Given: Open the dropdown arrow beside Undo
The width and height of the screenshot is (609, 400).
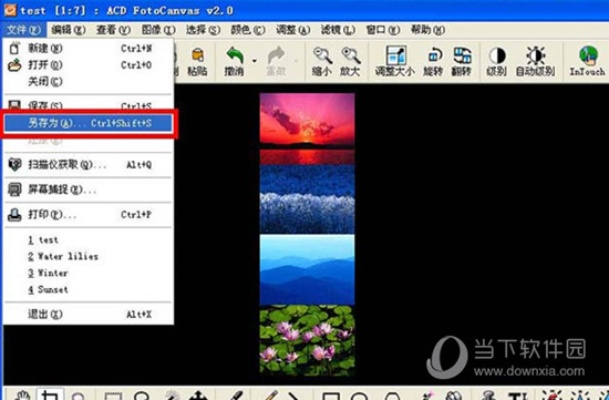Looking at the screenshot, I should coord(254,61).
